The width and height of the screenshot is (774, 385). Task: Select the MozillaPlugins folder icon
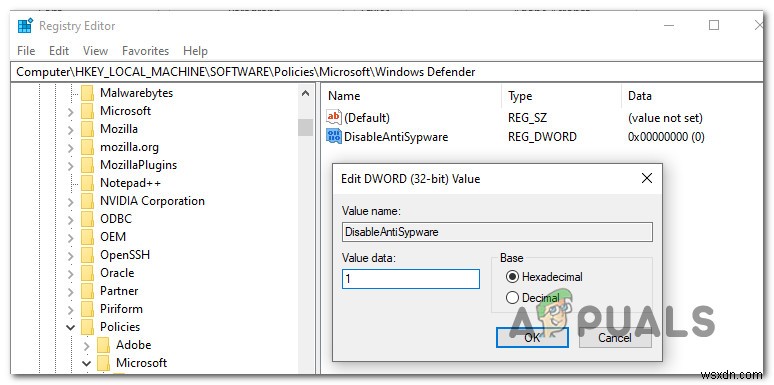pyautogui.click(x=87, y=165)
